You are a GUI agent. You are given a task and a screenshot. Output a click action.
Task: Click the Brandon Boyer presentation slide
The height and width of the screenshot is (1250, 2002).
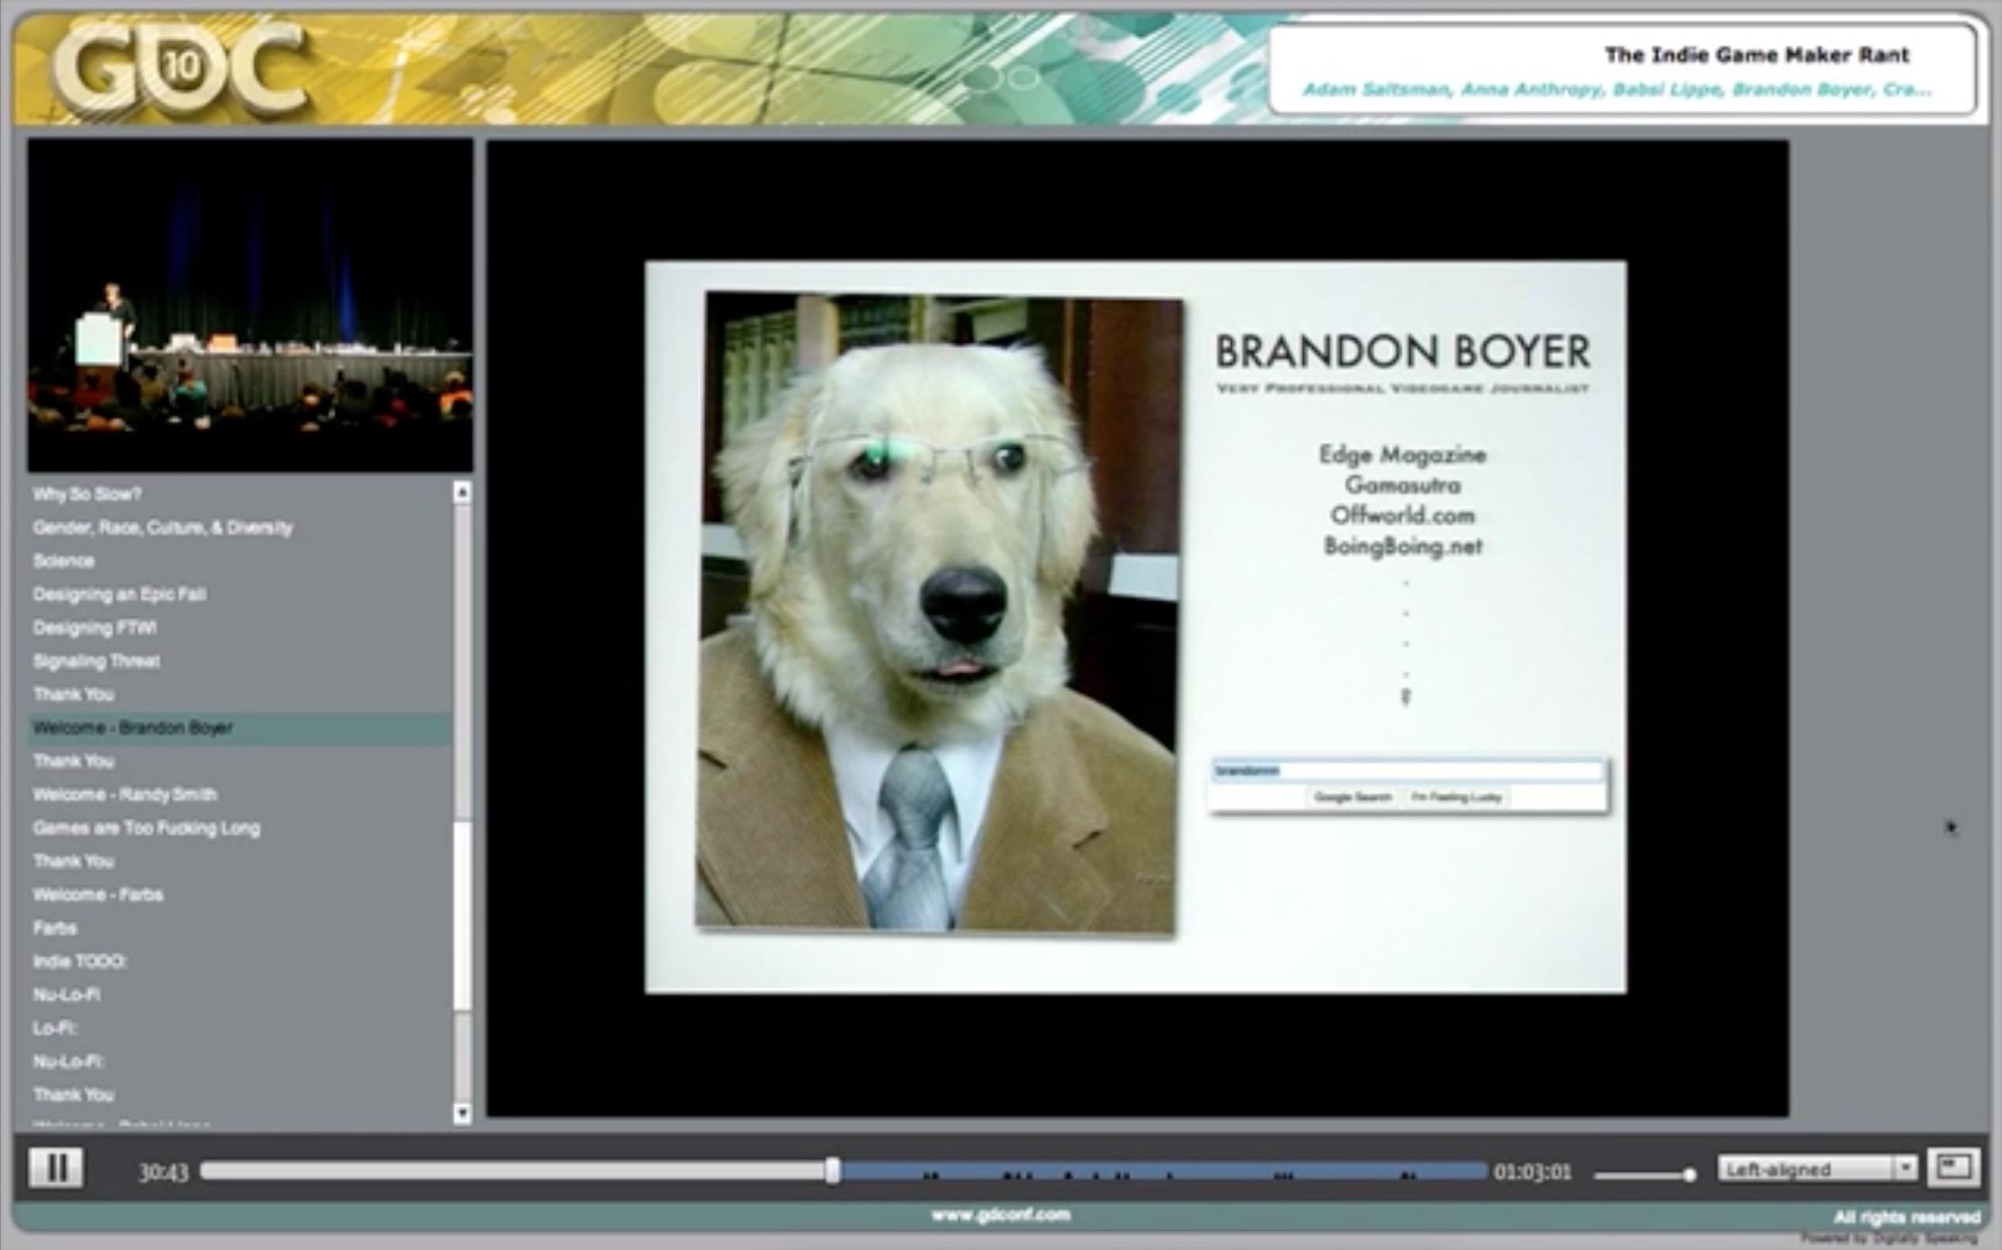(x=1136, y=627)
